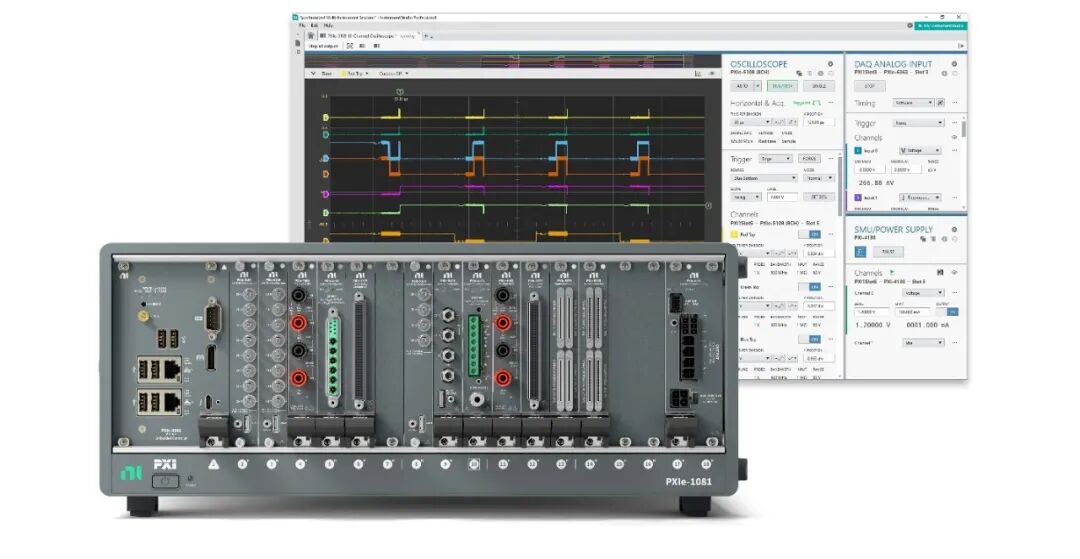Click the yellow channel color swatch under Channels
Image resolution: width=1080 pixels, height=559 pixels.
click(734, 234)
